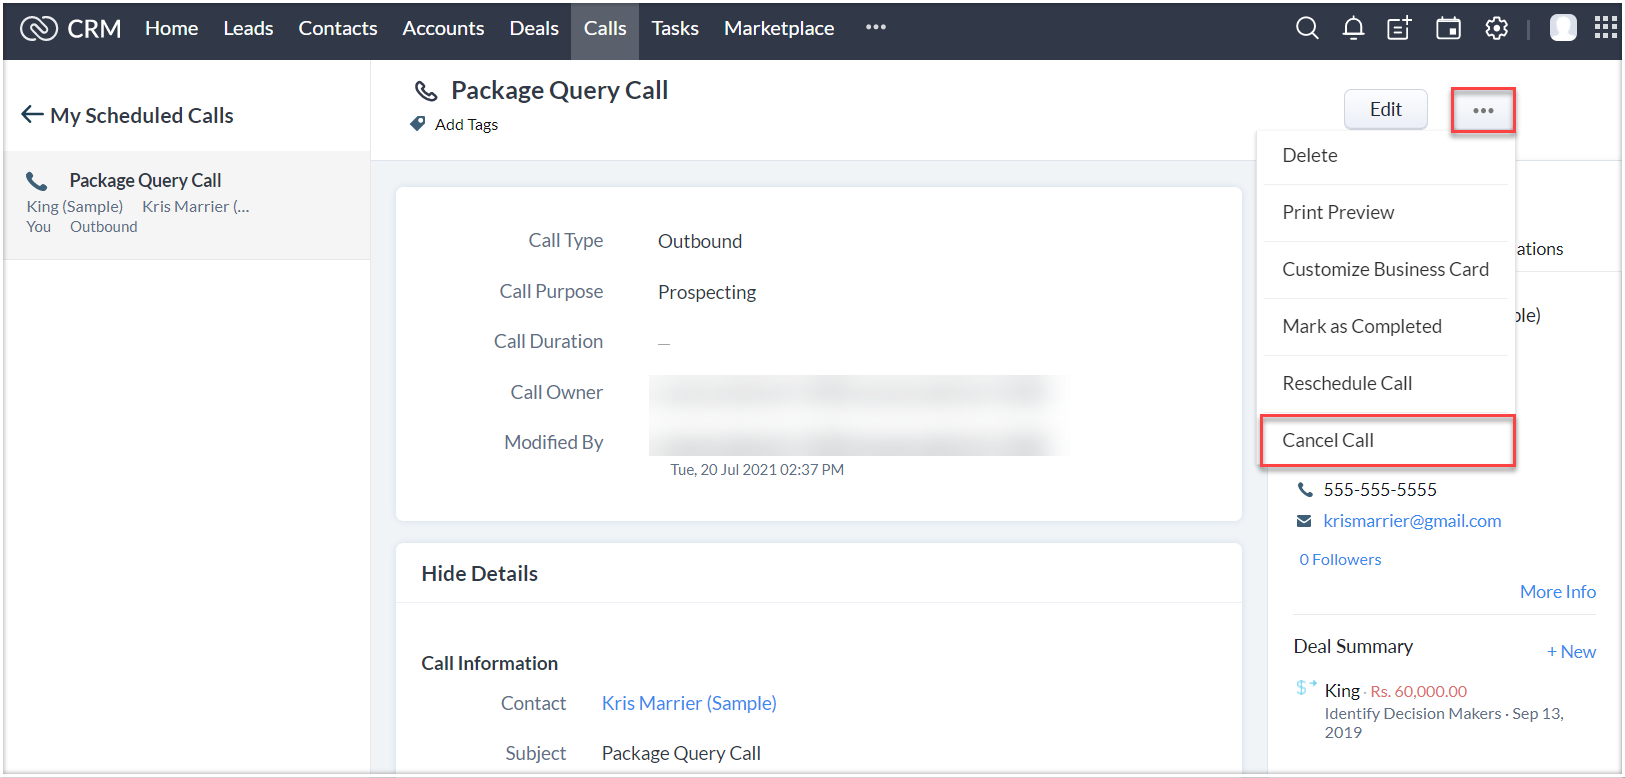Switch to the Deals tab
The image size is (1625, 778).
pos(534,28)
